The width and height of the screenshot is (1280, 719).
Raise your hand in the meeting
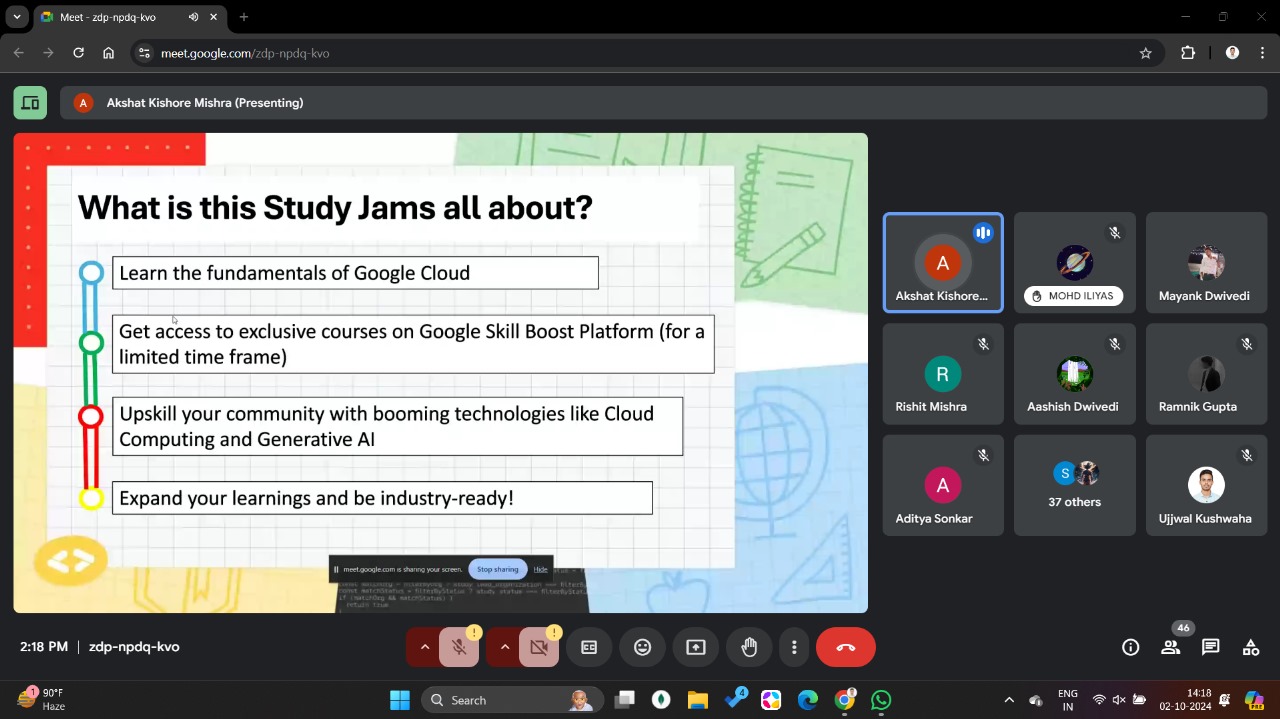(749, 647)
